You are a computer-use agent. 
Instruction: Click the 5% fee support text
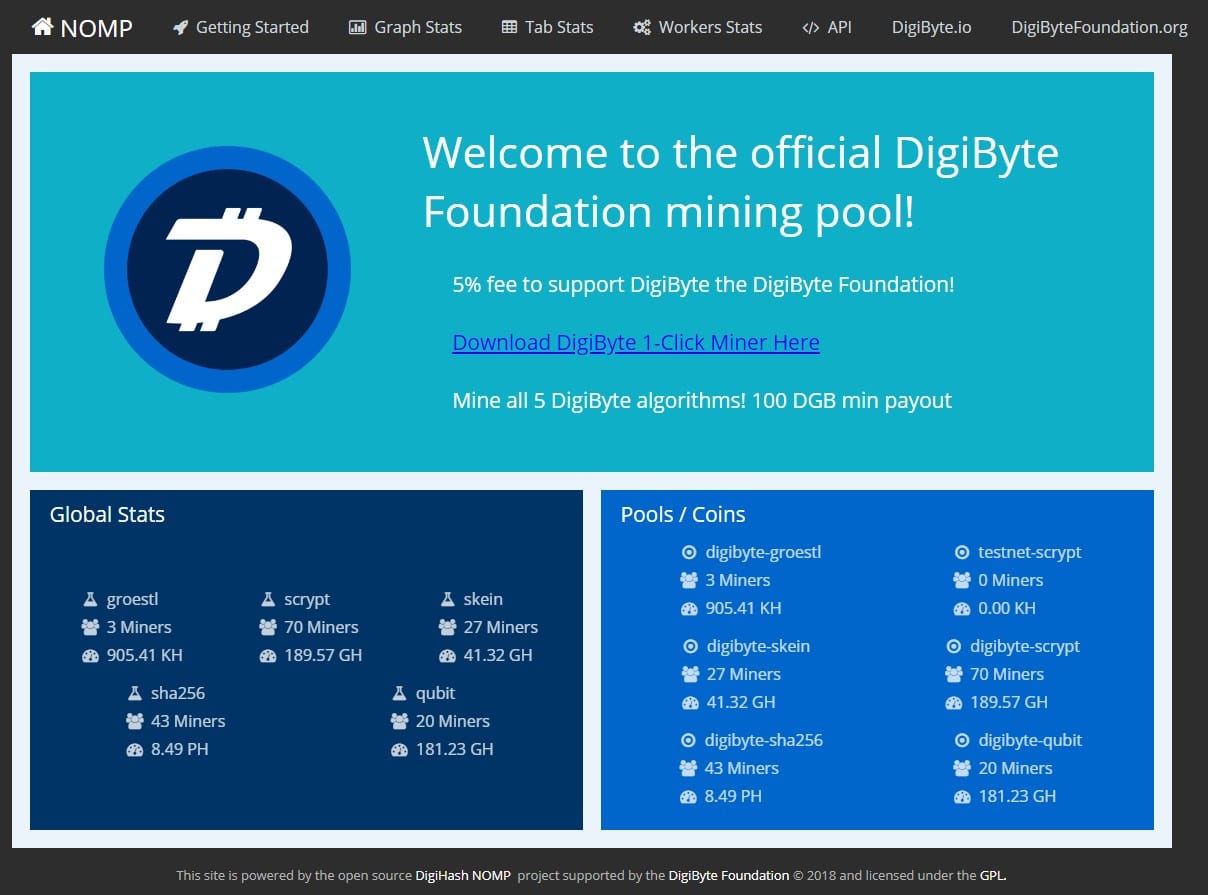[703, 284]
